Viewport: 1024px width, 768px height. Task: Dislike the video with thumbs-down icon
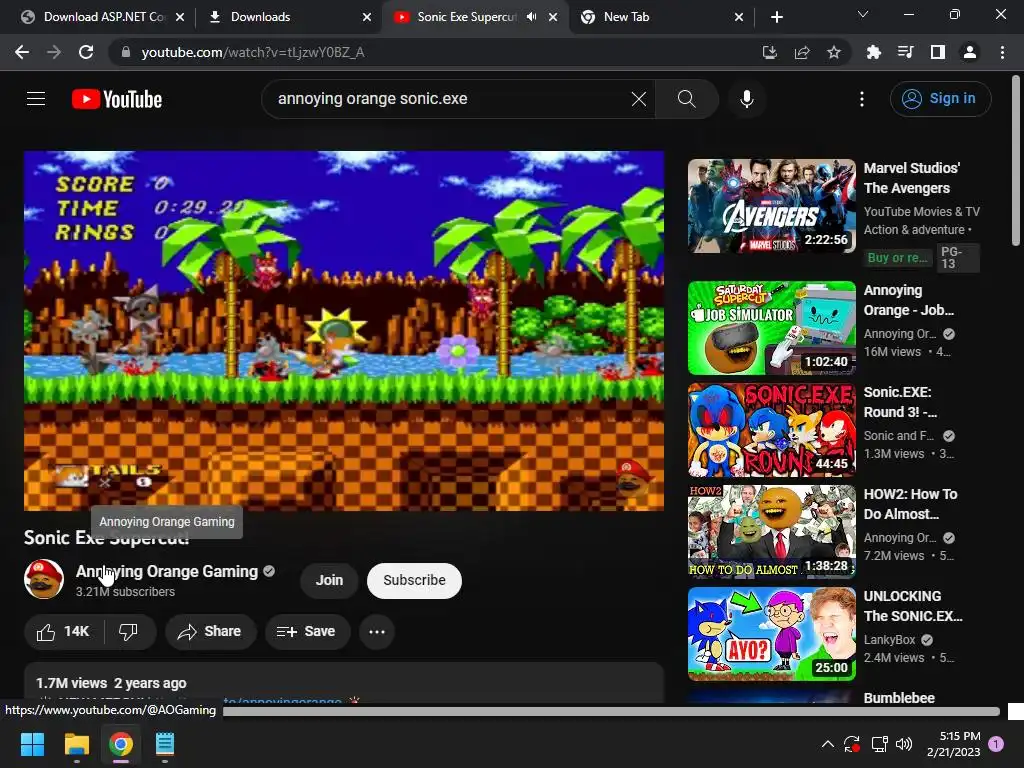tap(129, 632)
